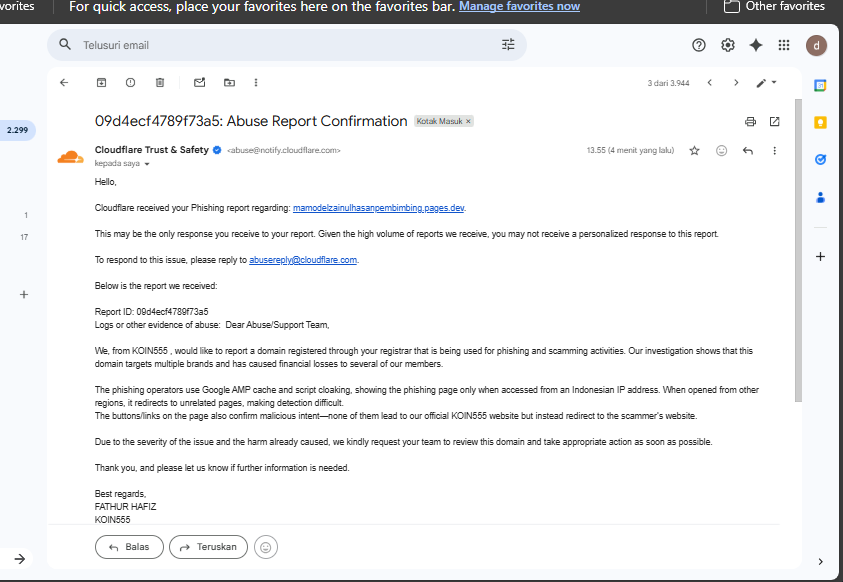
Task: Click the search magnifier icon
Action: point(65,45)
